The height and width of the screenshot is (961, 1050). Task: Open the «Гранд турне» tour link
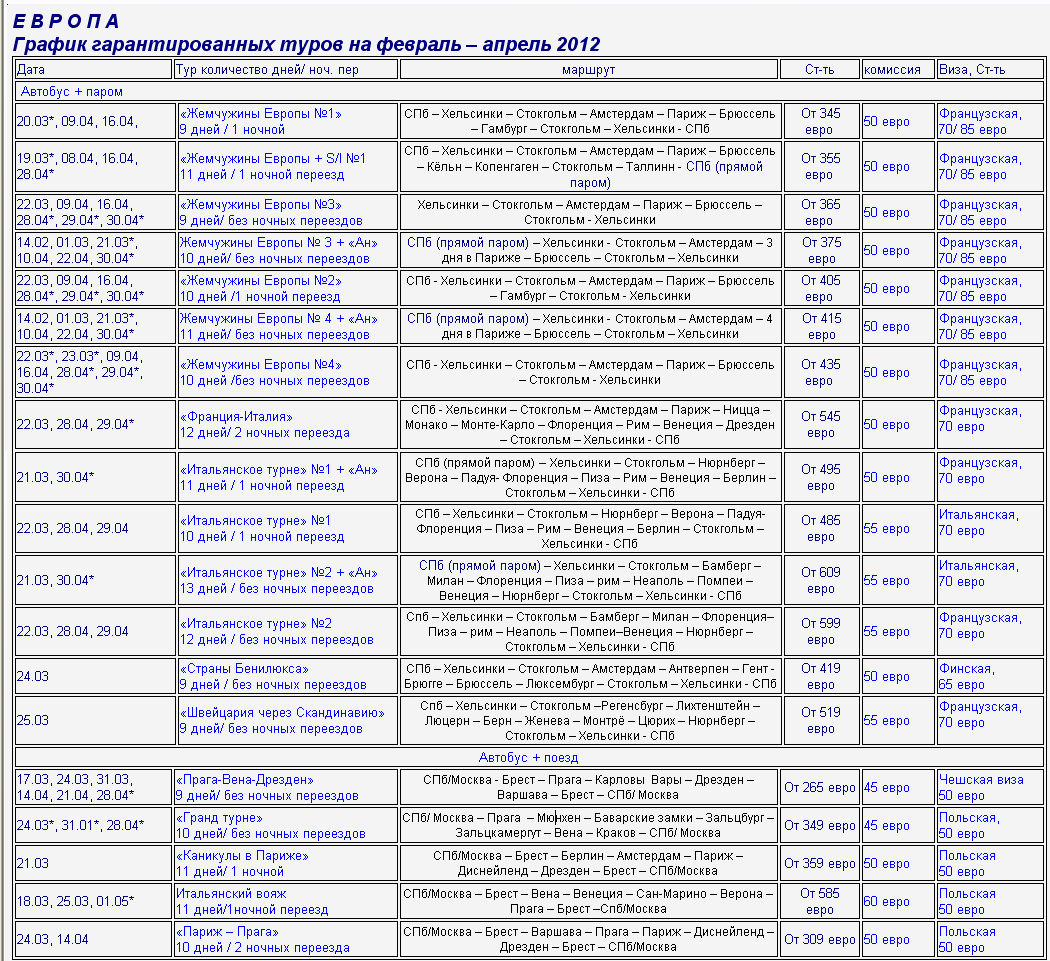click(x=219, y=817)
